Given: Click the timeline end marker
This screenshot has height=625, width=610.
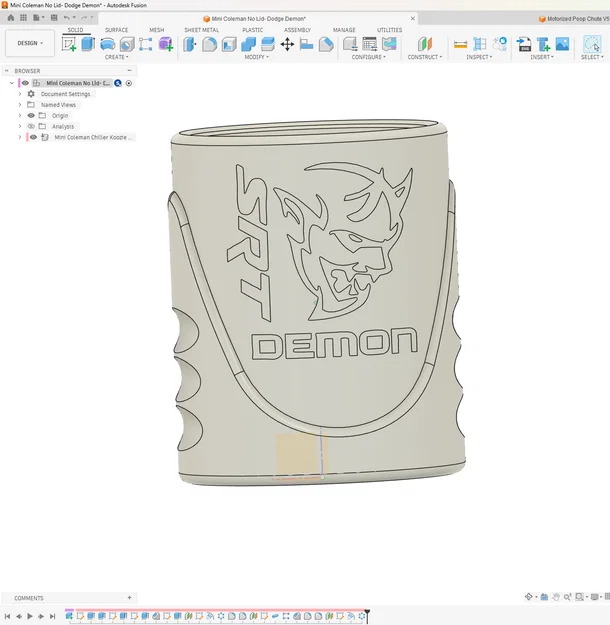Looking at the screenshot, I should tap(367, 615).
